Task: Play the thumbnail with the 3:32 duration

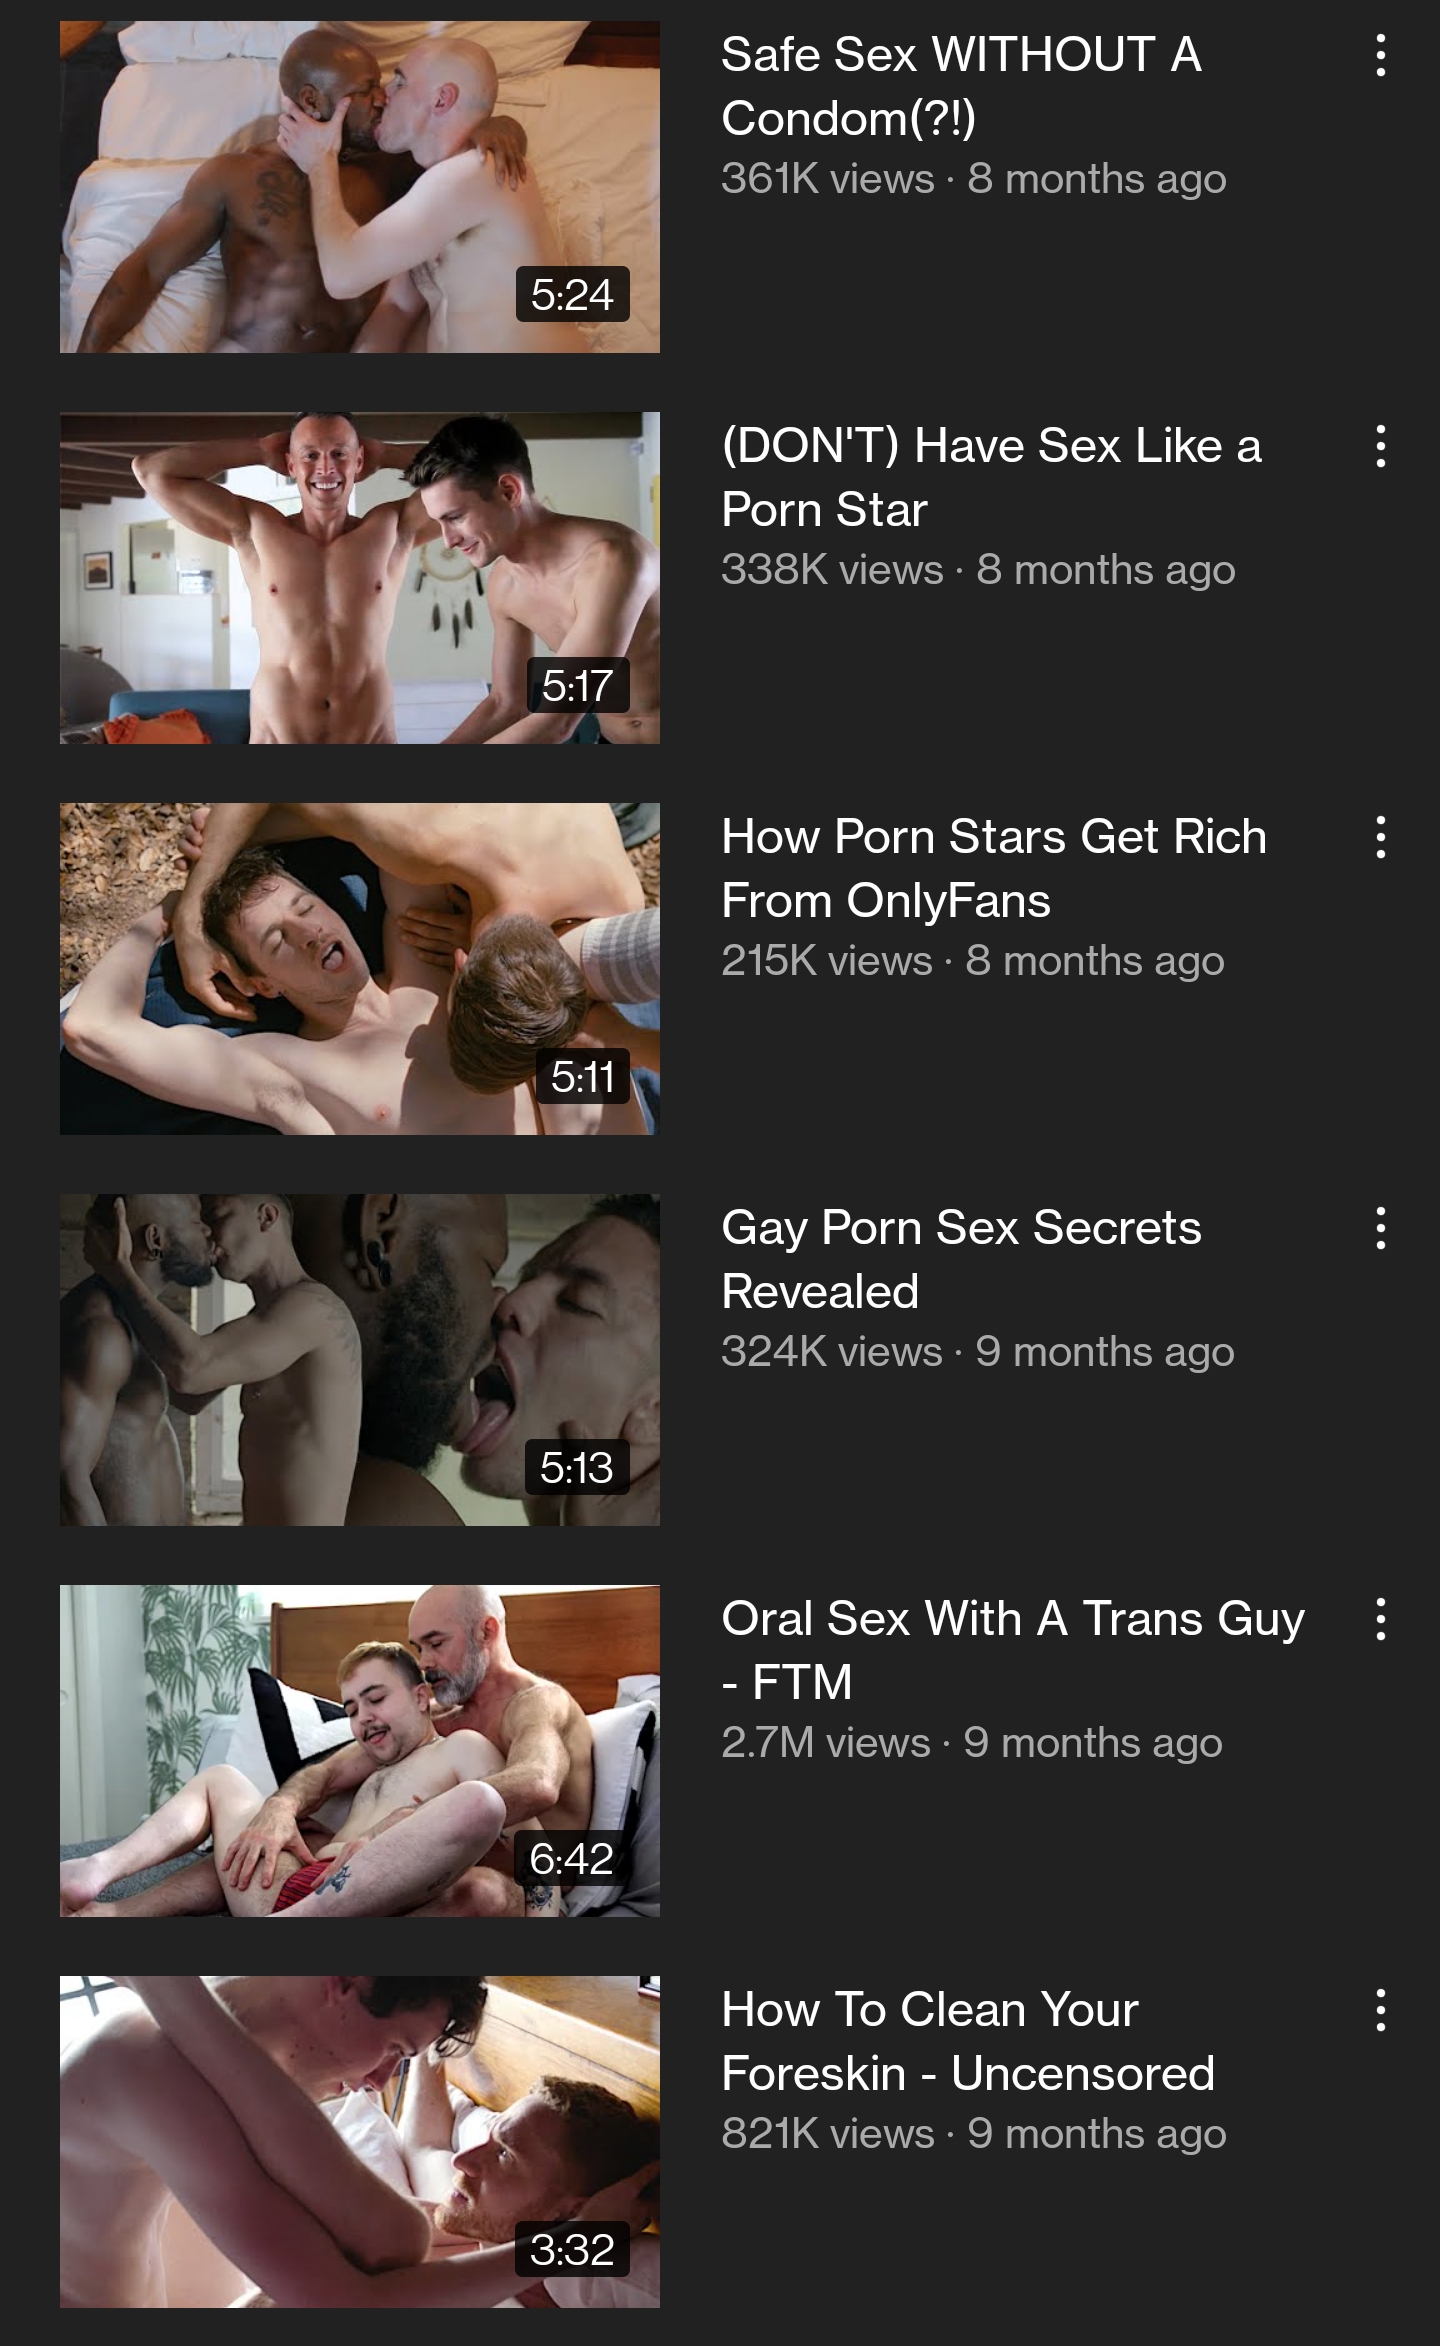Action: click(360, 2142)
